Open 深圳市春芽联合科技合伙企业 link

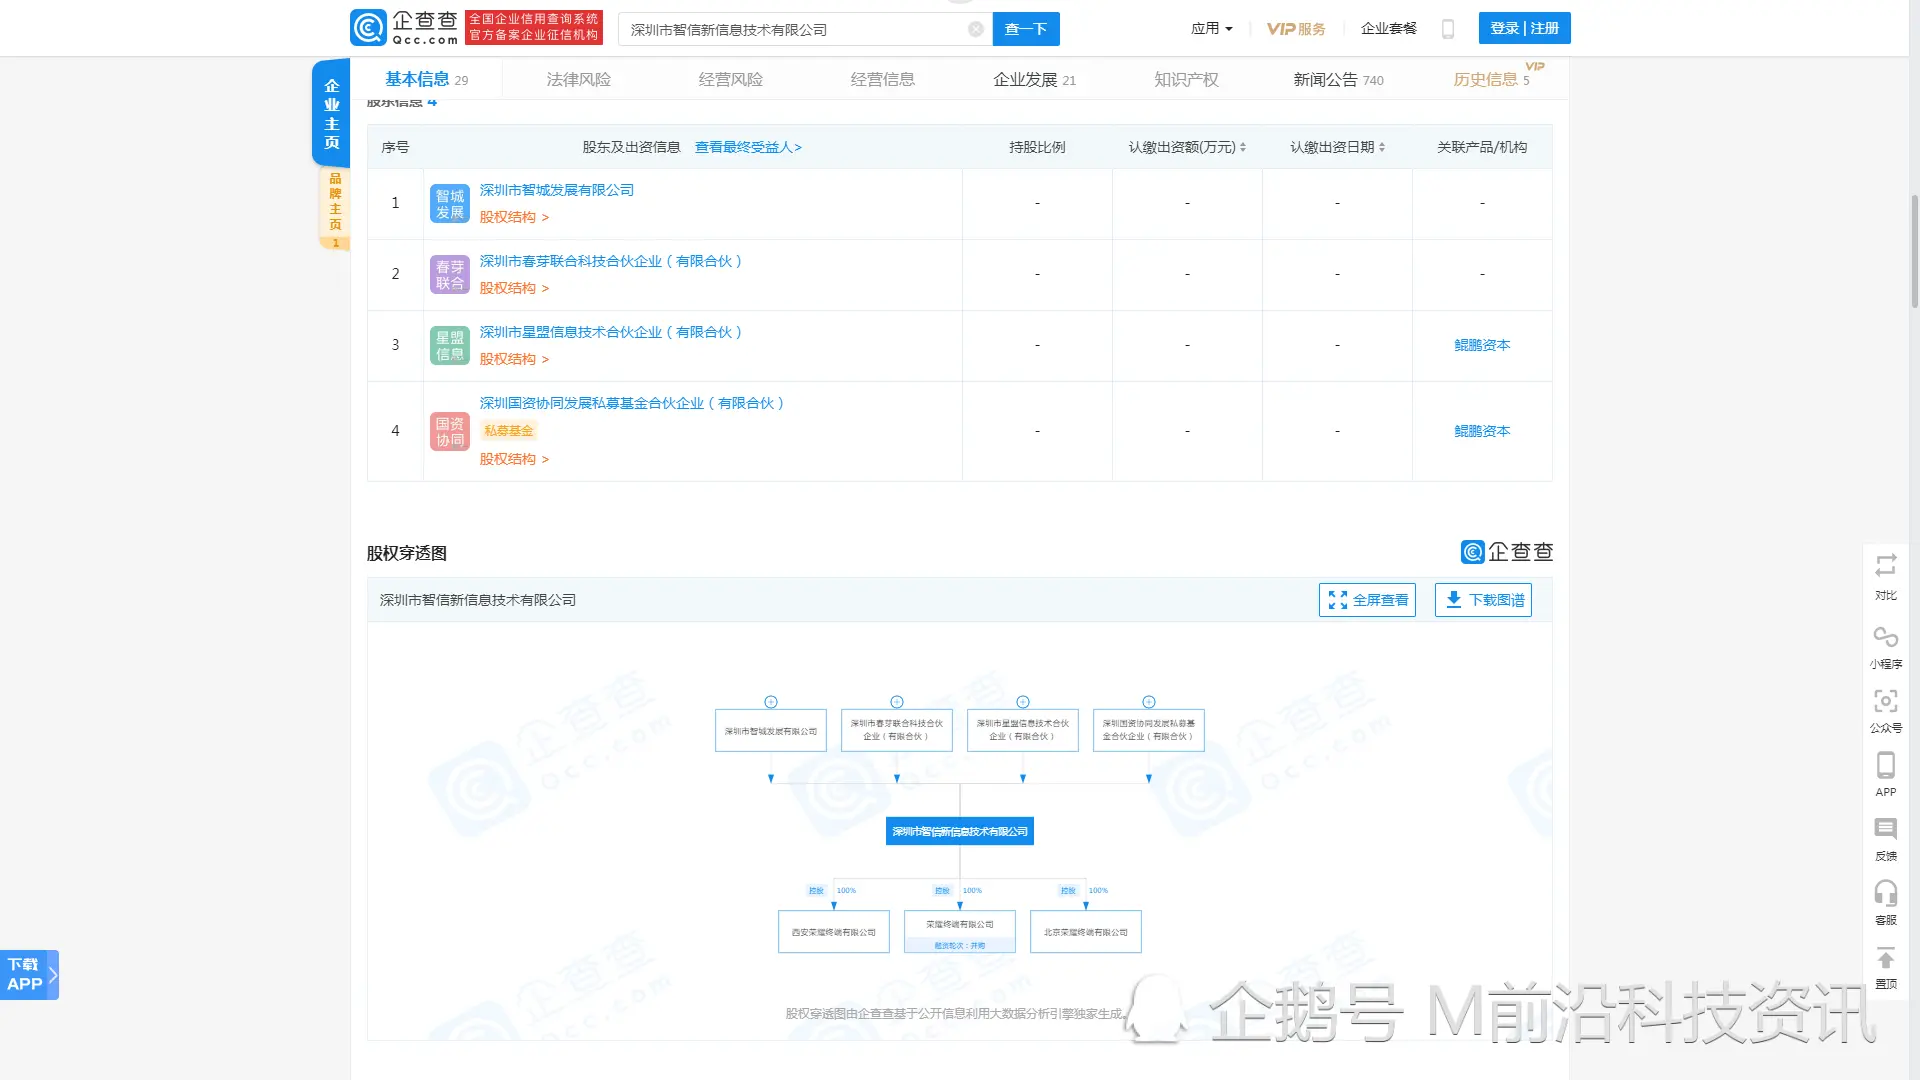pos(611,261)
